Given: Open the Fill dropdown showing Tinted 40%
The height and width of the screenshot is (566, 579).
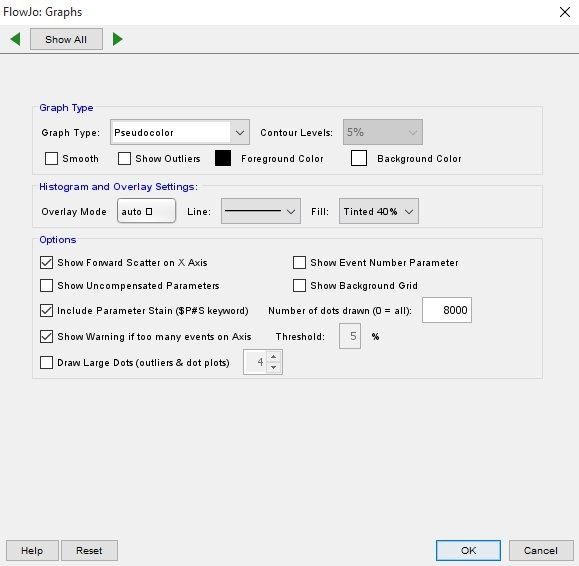Looking at the screenshot, I should [x=379, y=211].
